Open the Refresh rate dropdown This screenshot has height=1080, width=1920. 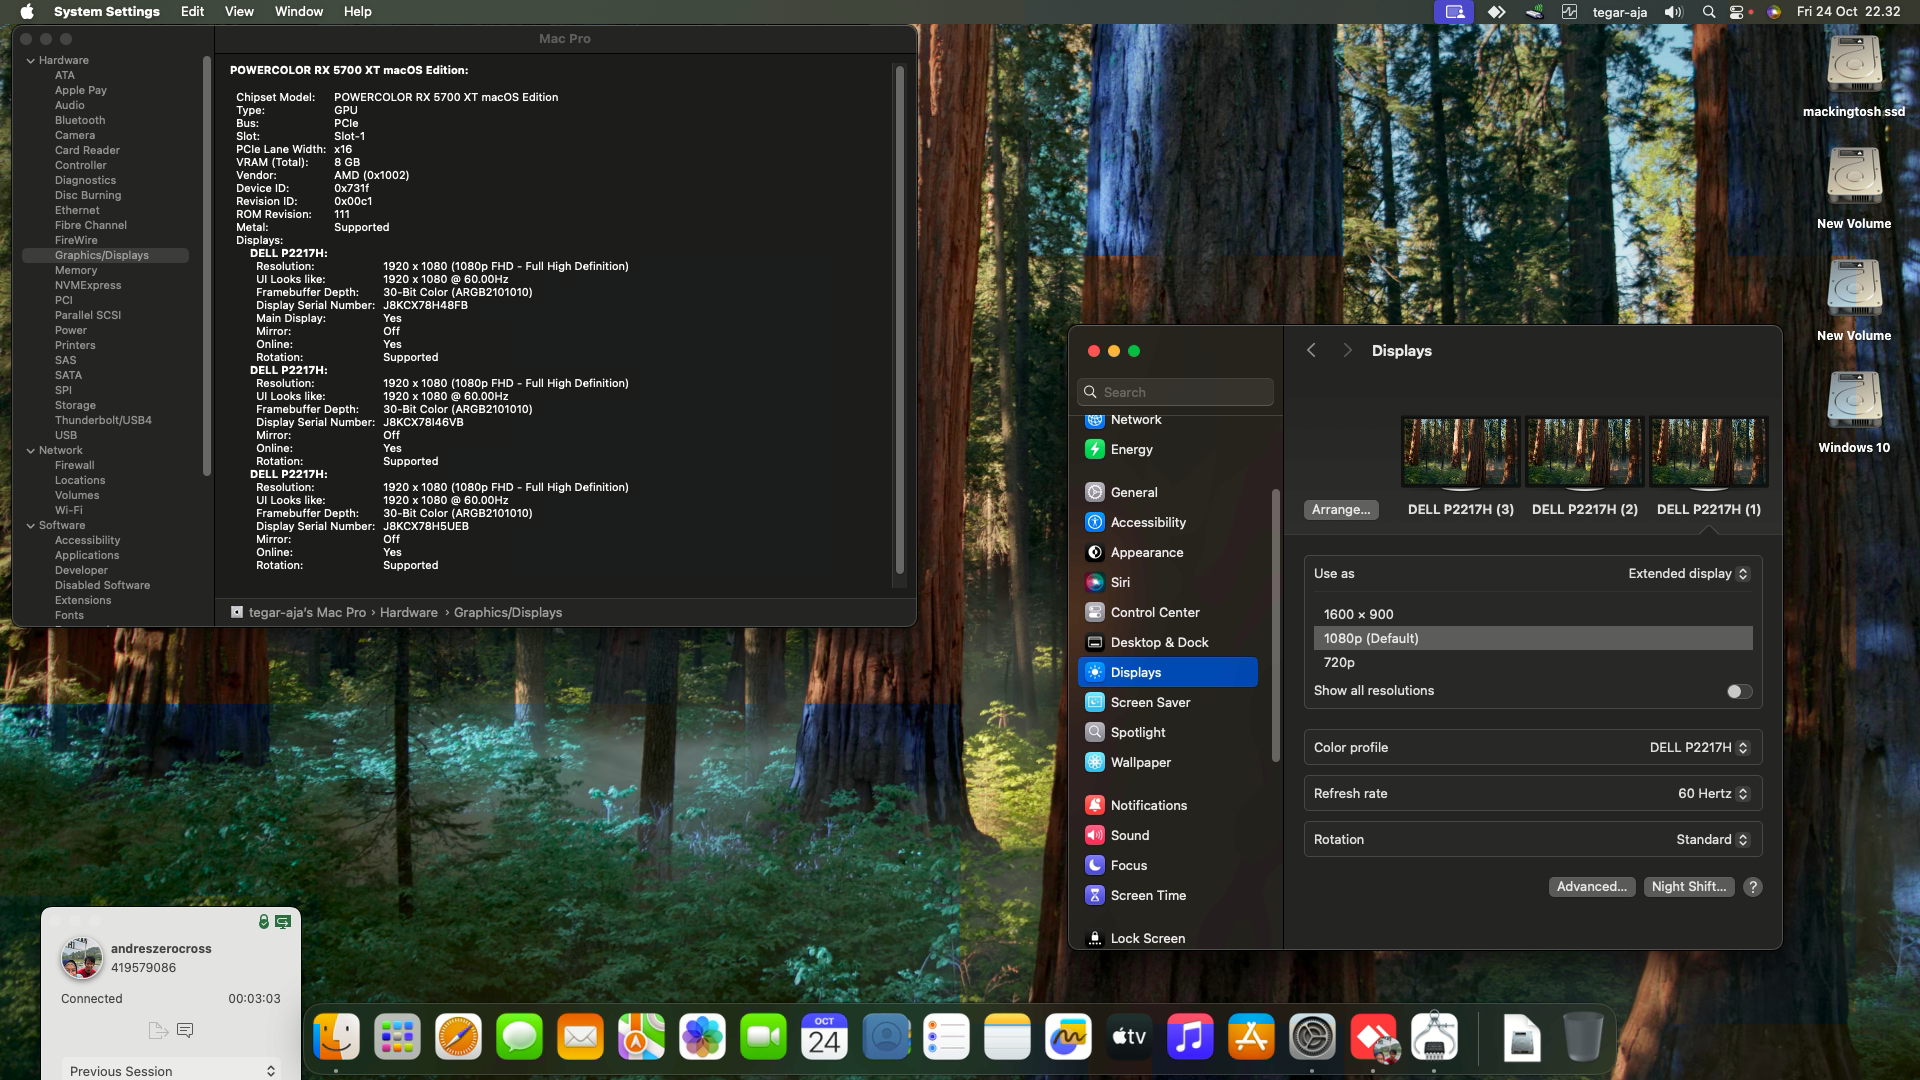[1713, 794]
